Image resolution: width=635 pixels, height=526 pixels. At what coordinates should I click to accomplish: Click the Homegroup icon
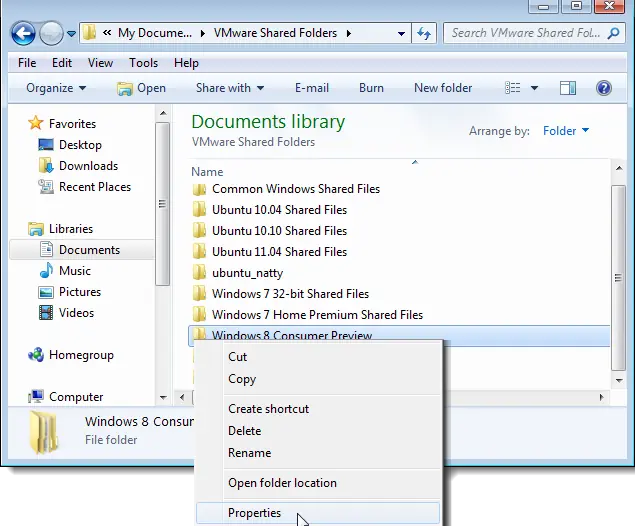coord(36,355)
